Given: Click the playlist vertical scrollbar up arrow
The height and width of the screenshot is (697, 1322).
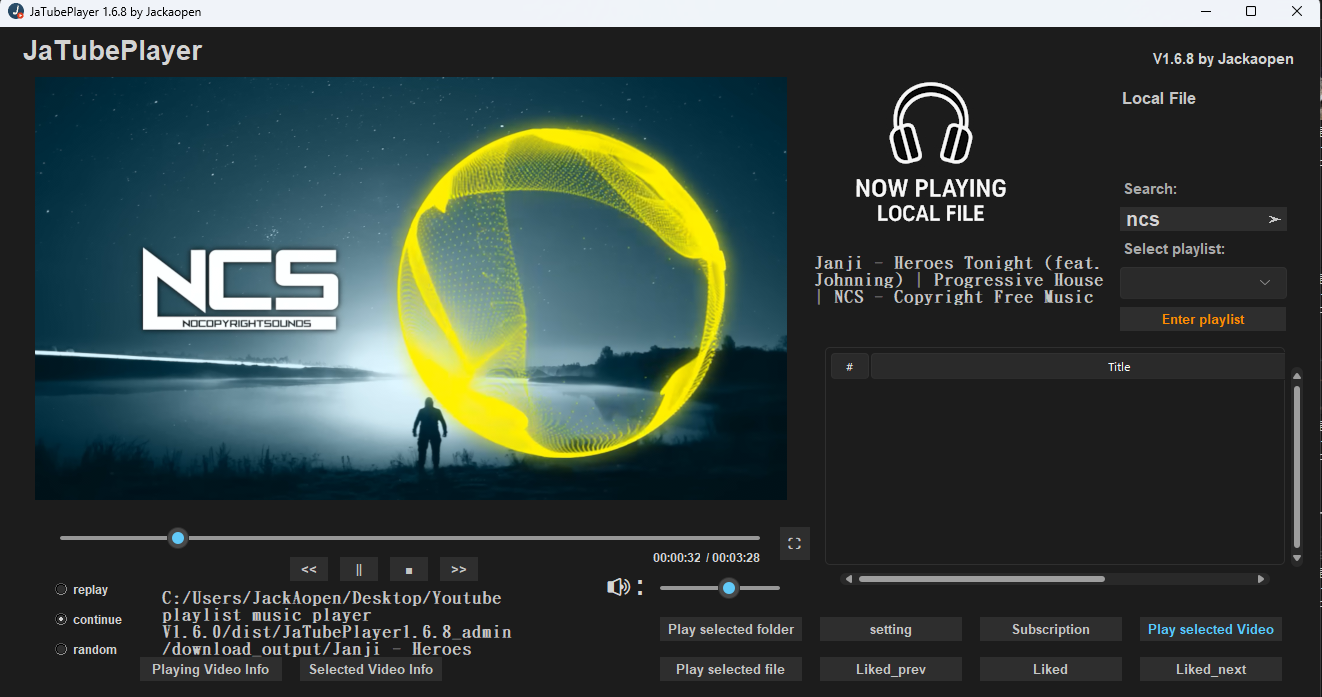Looking at the screenshot, I should [x=1297, y=376].
